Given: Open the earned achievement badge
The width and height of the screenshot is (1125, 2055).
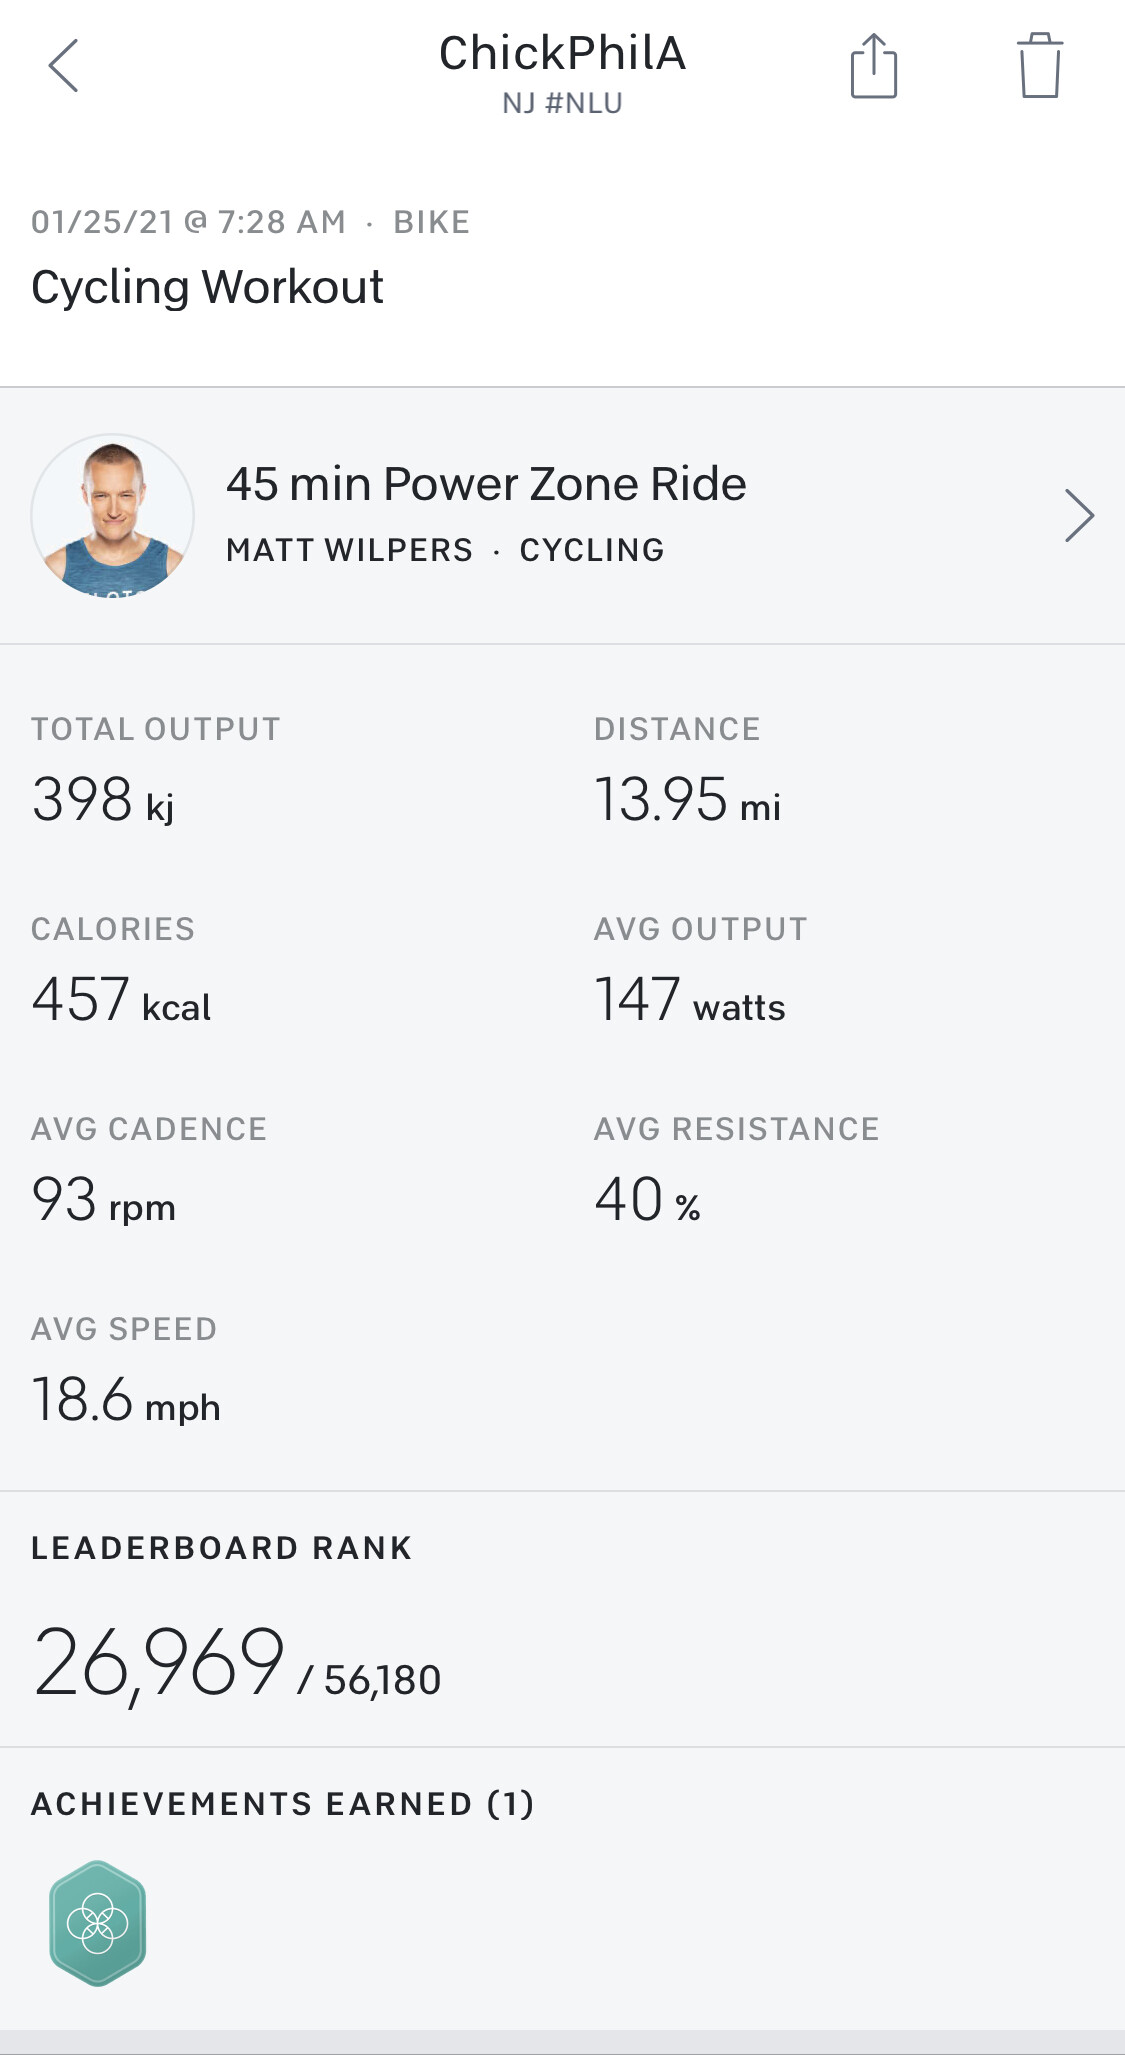Looking at the screenshot, I should coord(98,1922).
